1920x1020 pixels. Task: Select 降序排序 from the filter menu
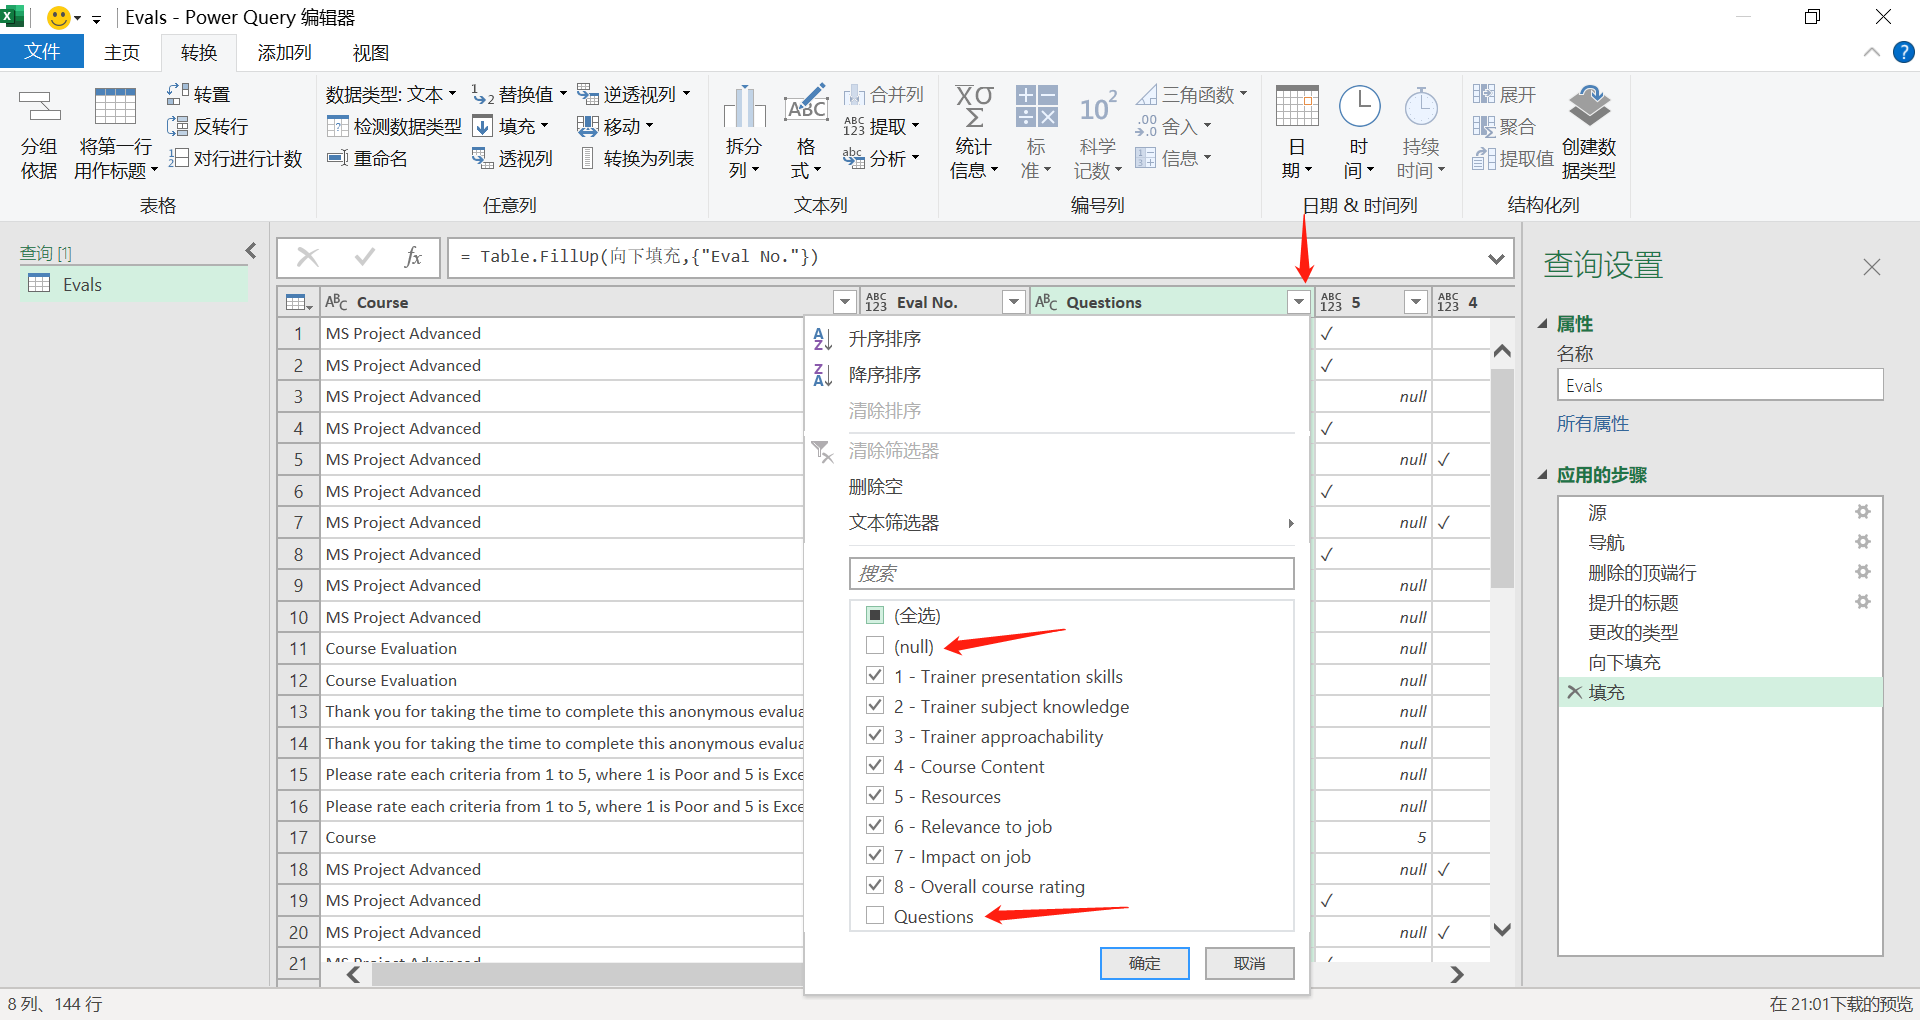(x=884, y=374)
